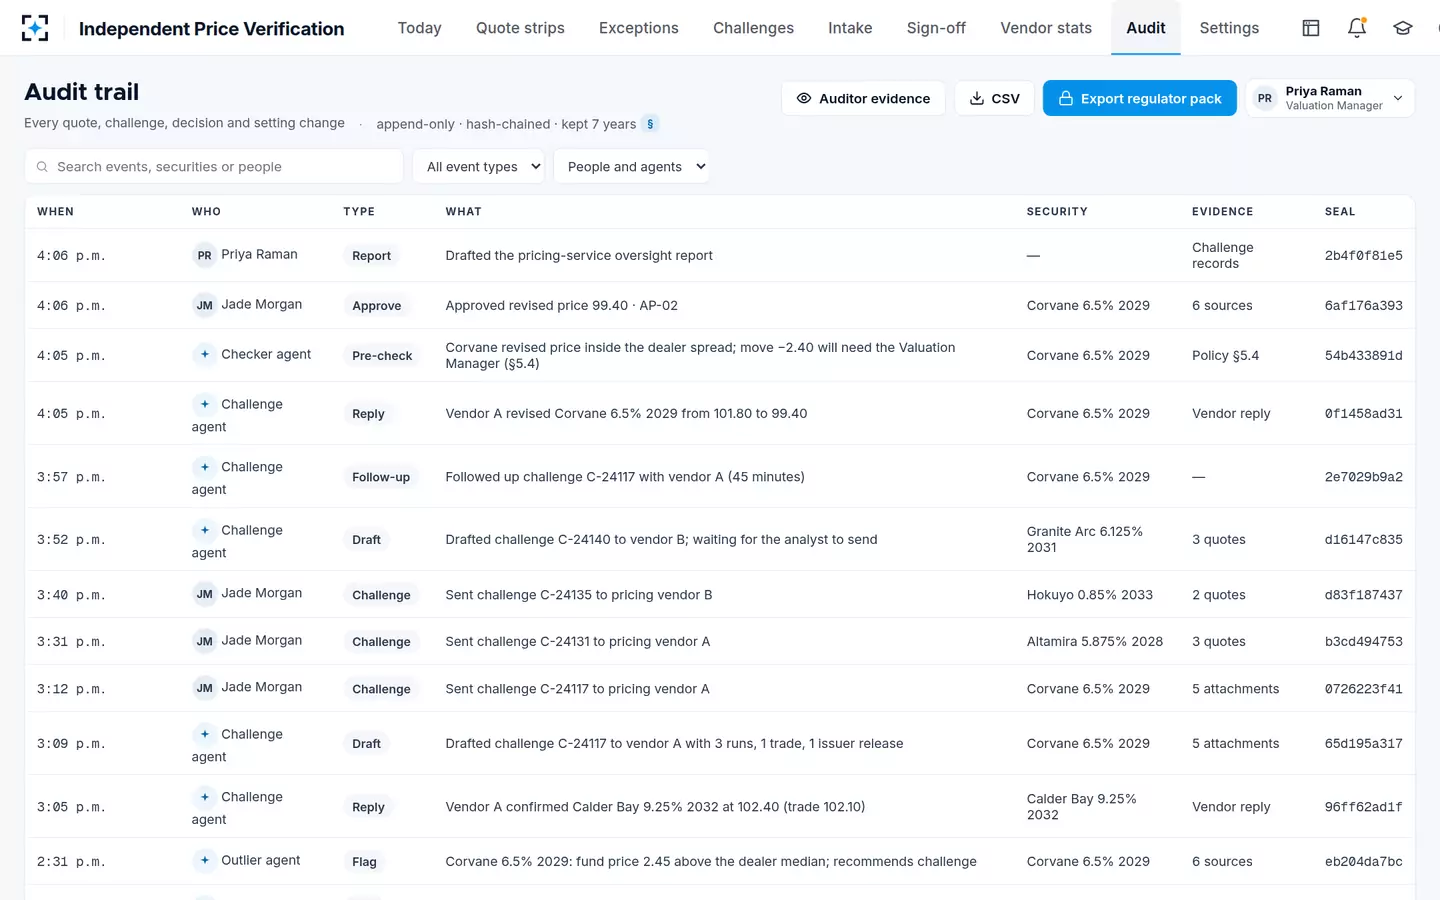Click the Challenge agent icon in the C-24140 draft row

(204, 530)
